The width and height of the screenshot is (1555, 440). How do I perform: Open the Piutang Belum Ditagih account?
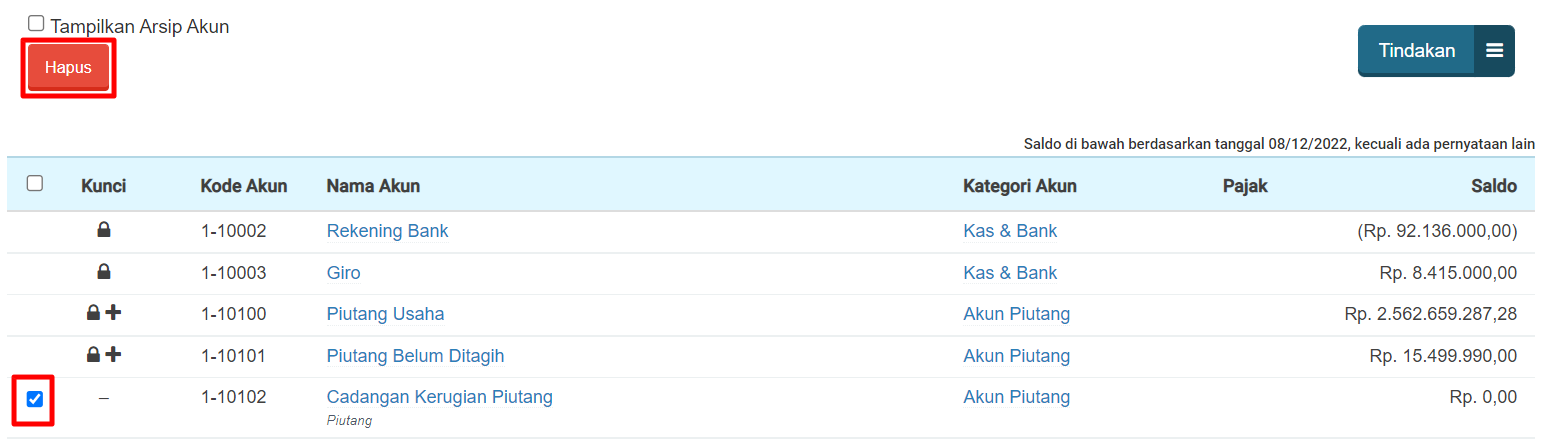(415, 356)
